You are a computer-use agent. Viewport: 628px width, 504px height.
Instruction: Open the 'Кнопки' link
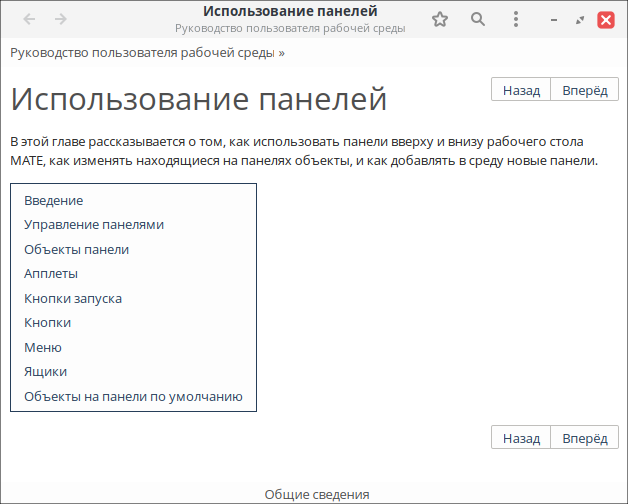[48, 323]
